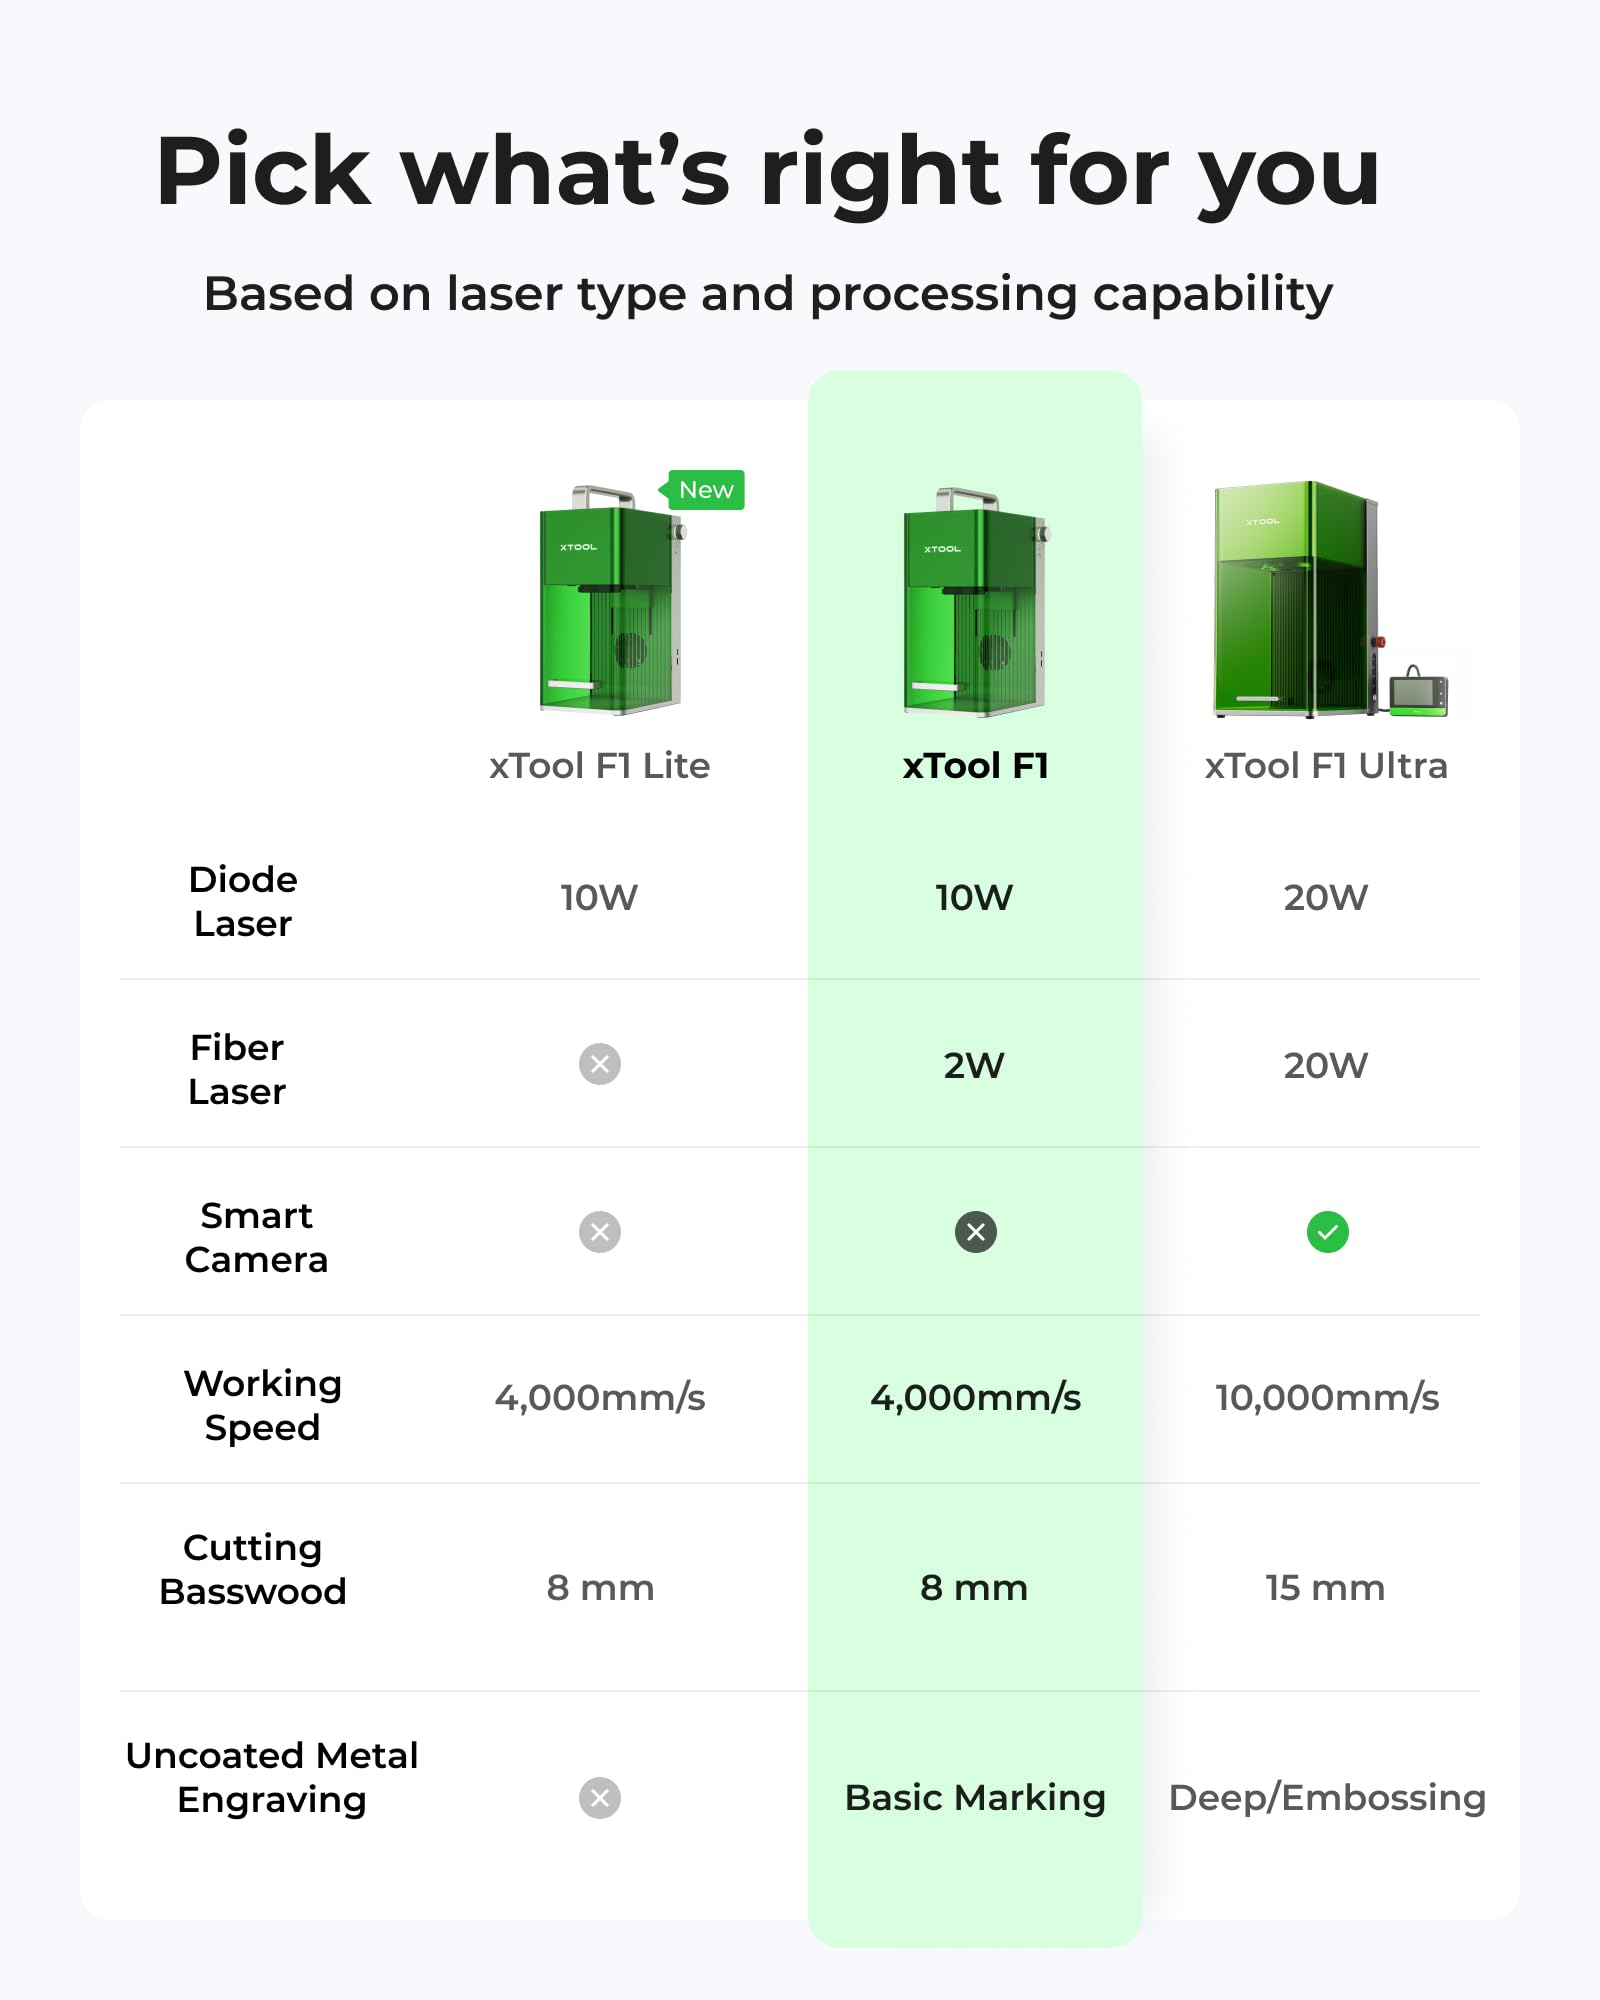Click the 2W fiber laser value
Screen dimensions: 1600x2000
(974, 1066)
